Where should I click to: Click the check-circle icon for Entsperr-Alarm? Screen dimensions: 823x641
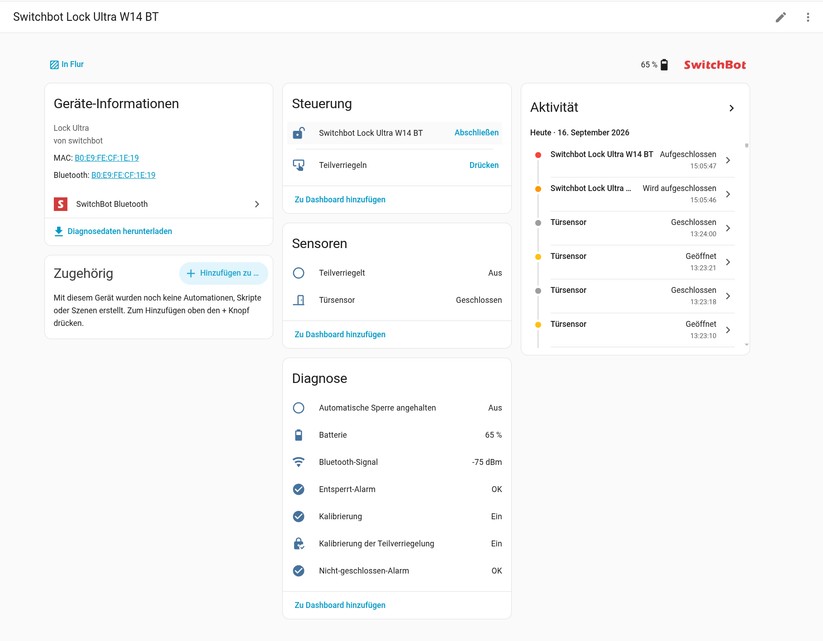pyautogui.click(x=299, y=489)
